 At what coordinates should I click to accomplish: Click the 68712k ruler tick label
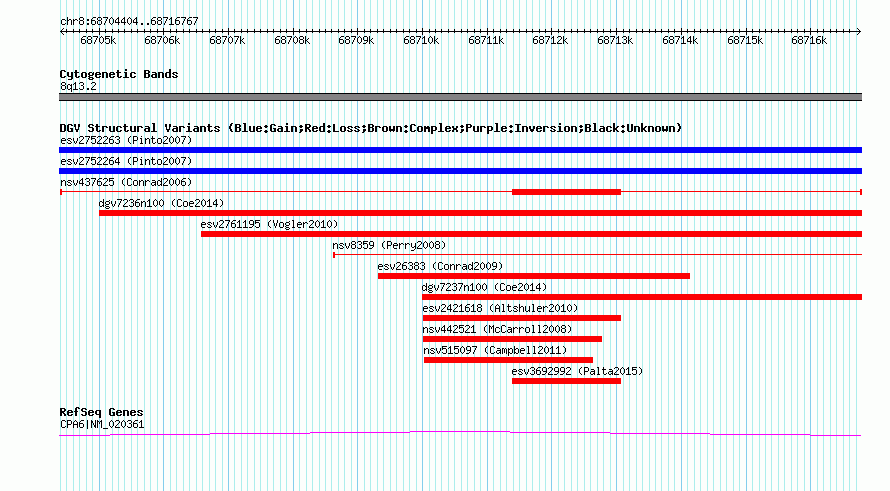coord(550,40)
